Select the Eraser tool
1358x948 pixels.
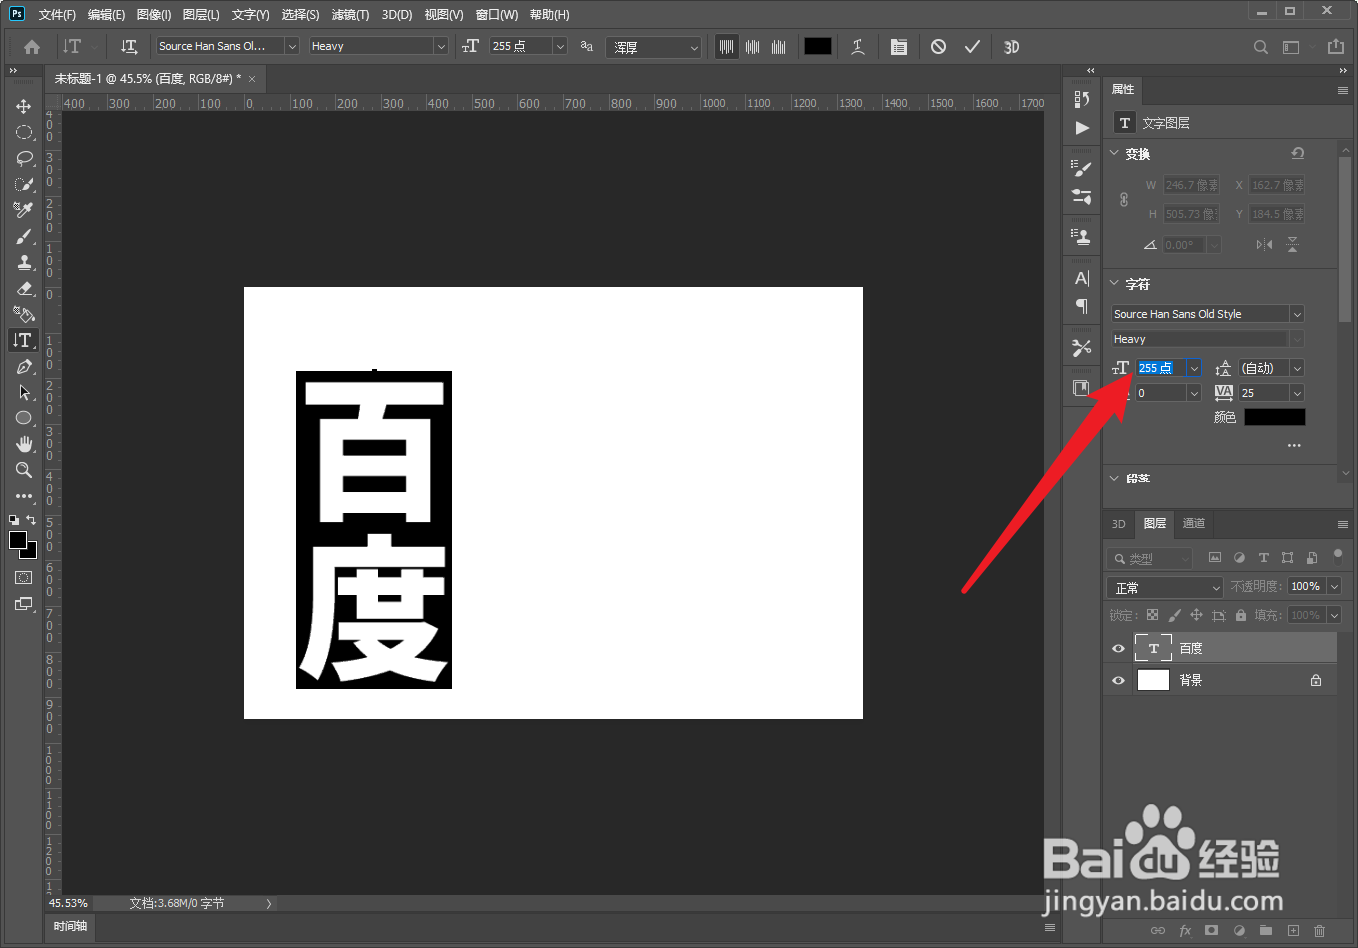(x=24, y=288)
